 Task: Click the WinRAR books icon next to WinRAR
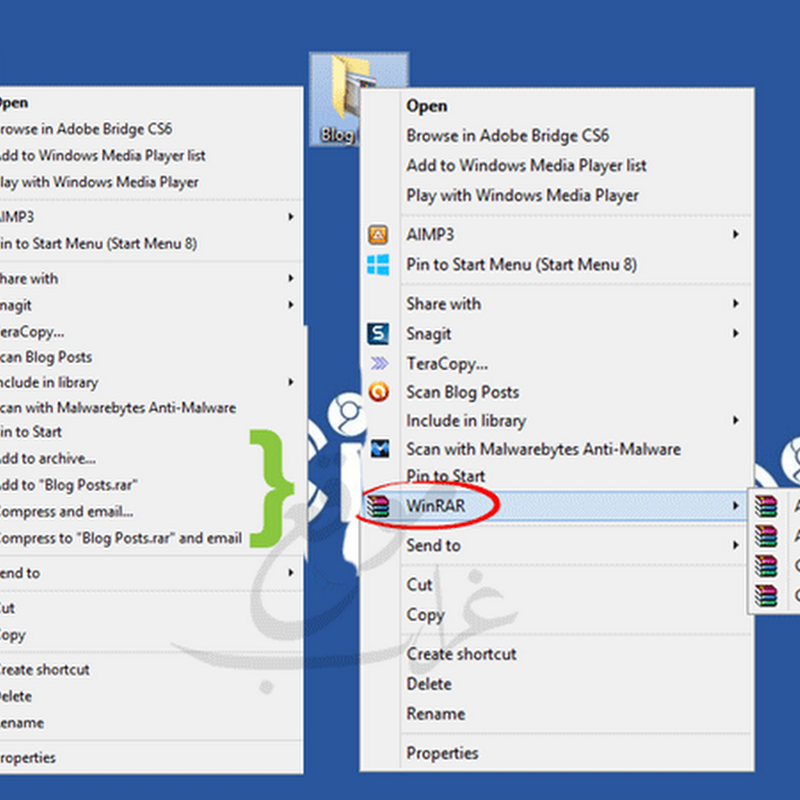point(378,506)
